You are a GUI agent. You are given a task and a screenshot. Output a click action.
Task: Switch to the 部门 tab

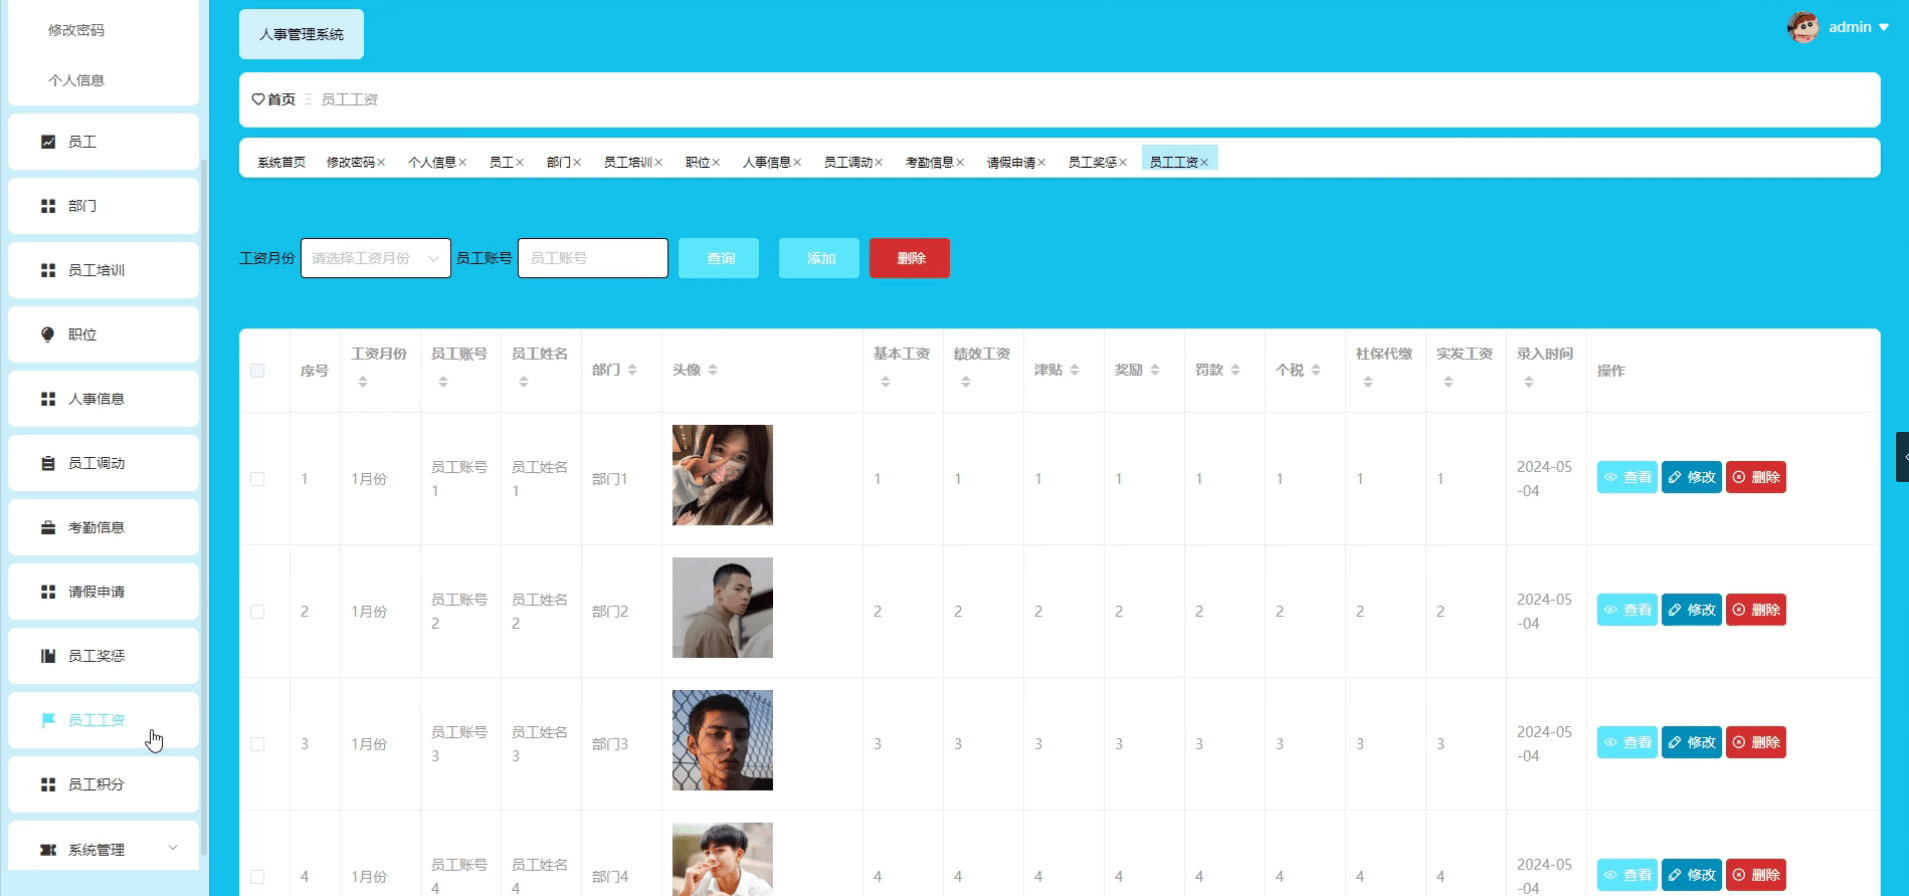pyautogui.click(x=559, y=162)
